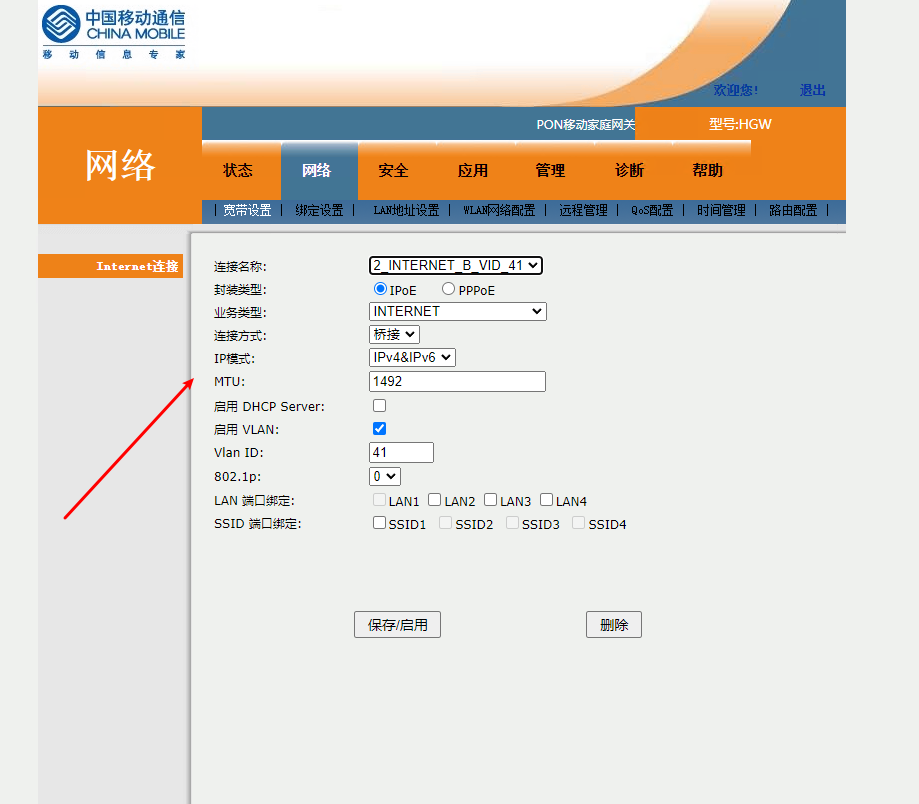Select the IPoE encapsulation option
The height and width of the screenshot is (804, 919).
(380, 289)
